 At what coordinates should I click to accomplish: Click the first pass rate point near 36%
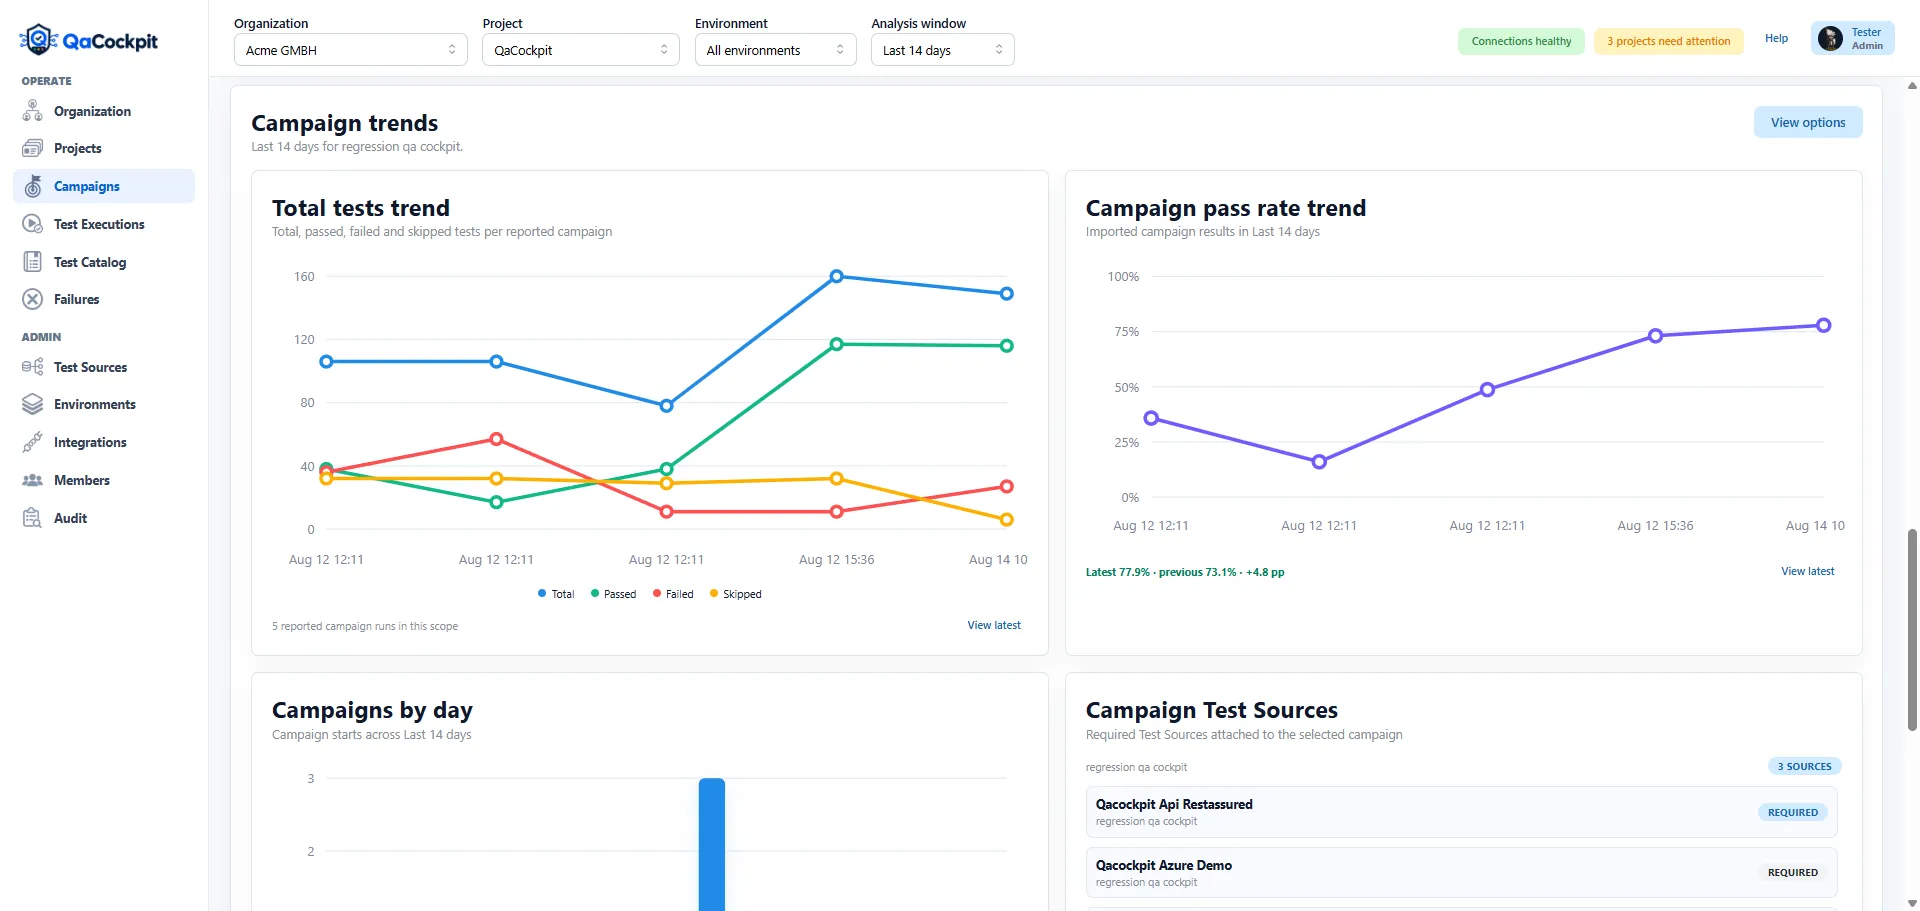click(1151, 418)
